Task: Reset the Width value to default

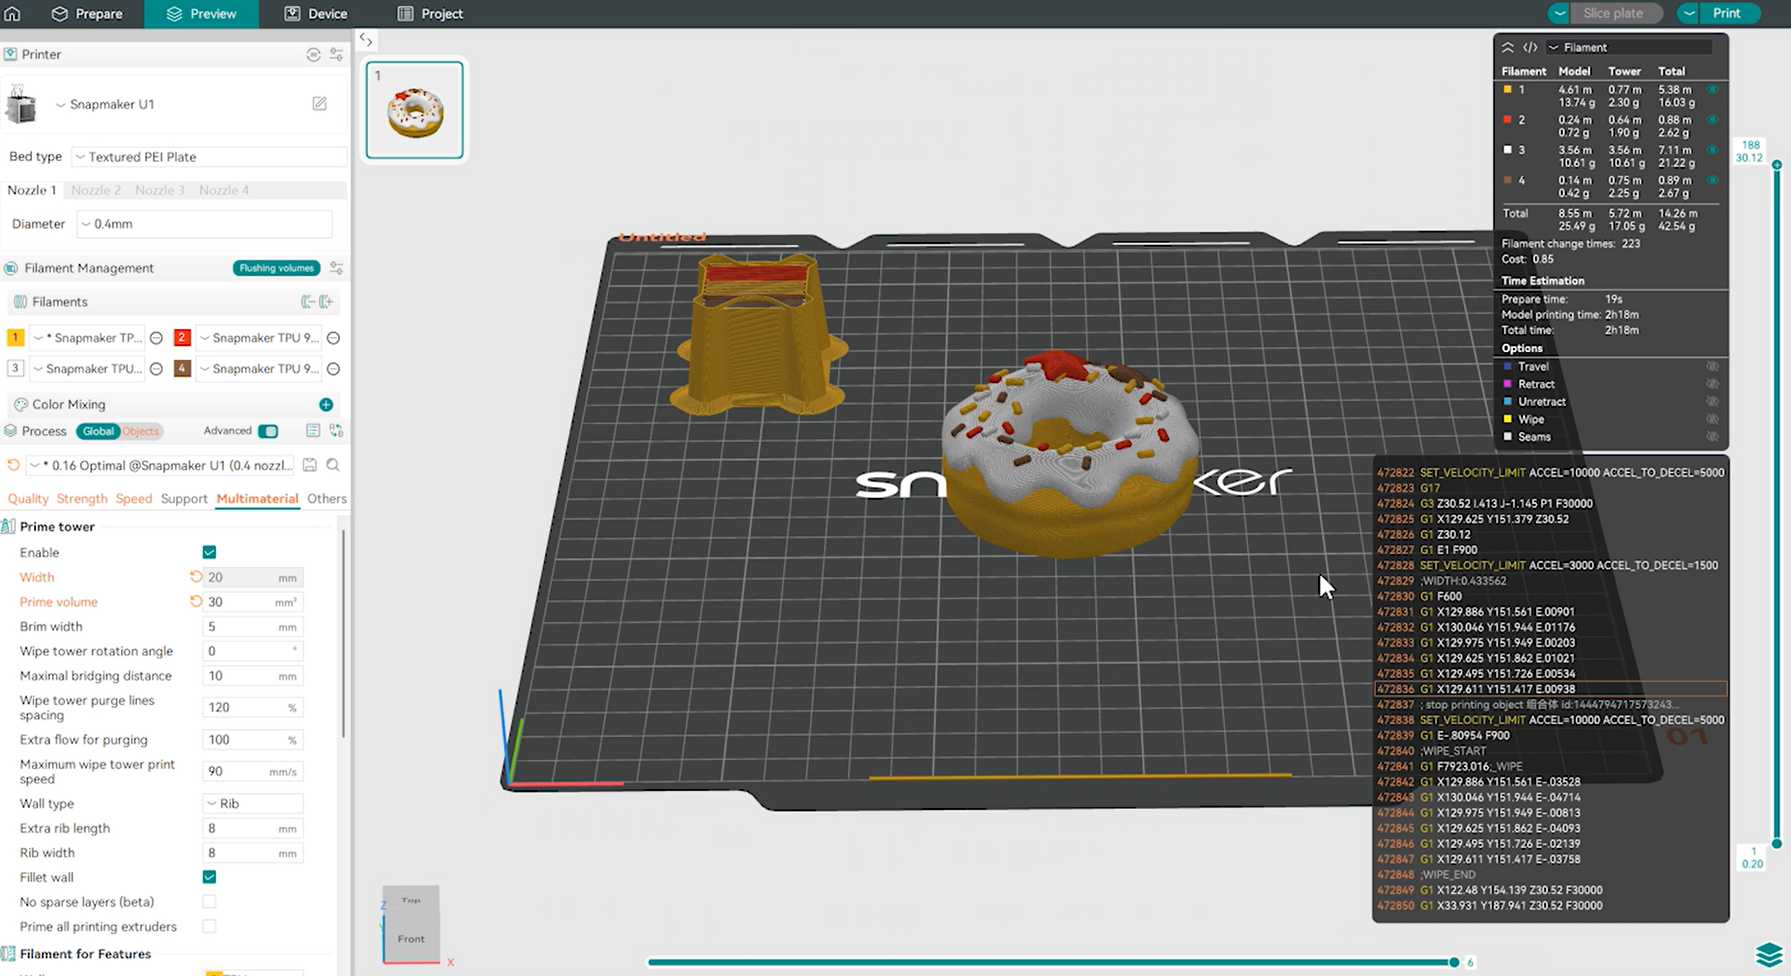Action: point(196,577)
